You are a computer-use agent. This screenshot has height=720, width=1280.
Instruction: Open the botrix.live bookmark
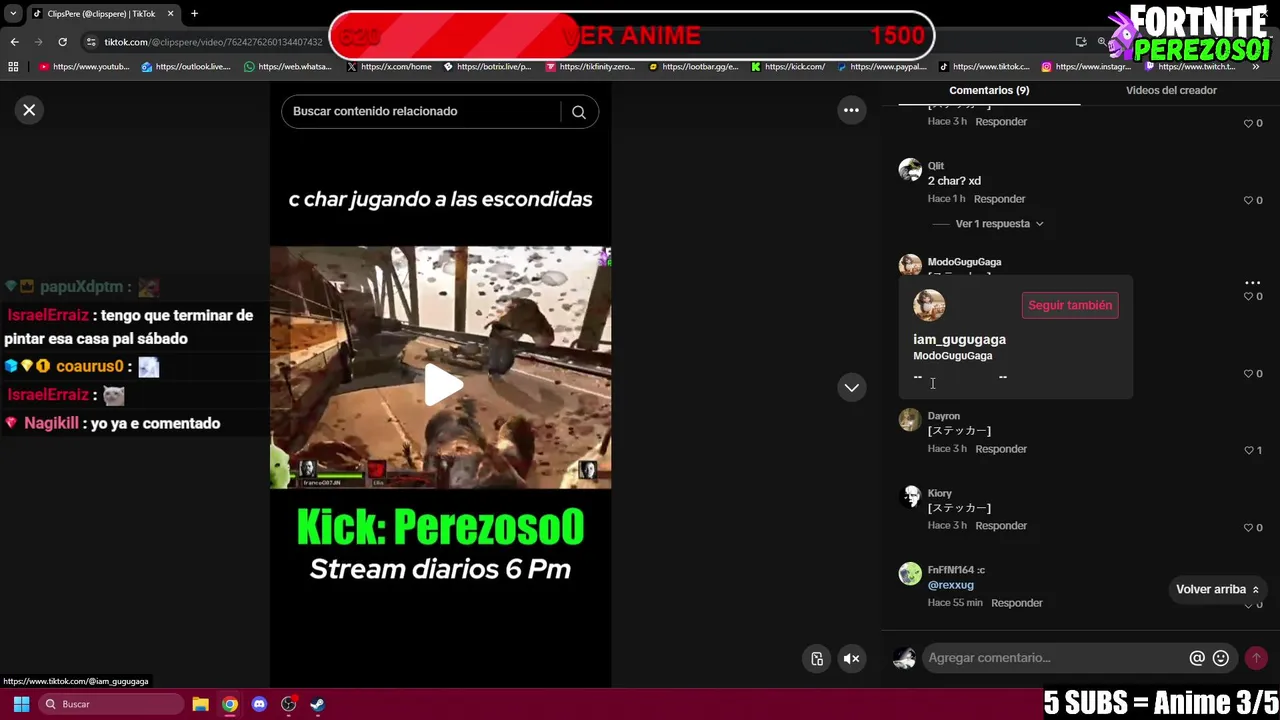(x=487, y=67)
